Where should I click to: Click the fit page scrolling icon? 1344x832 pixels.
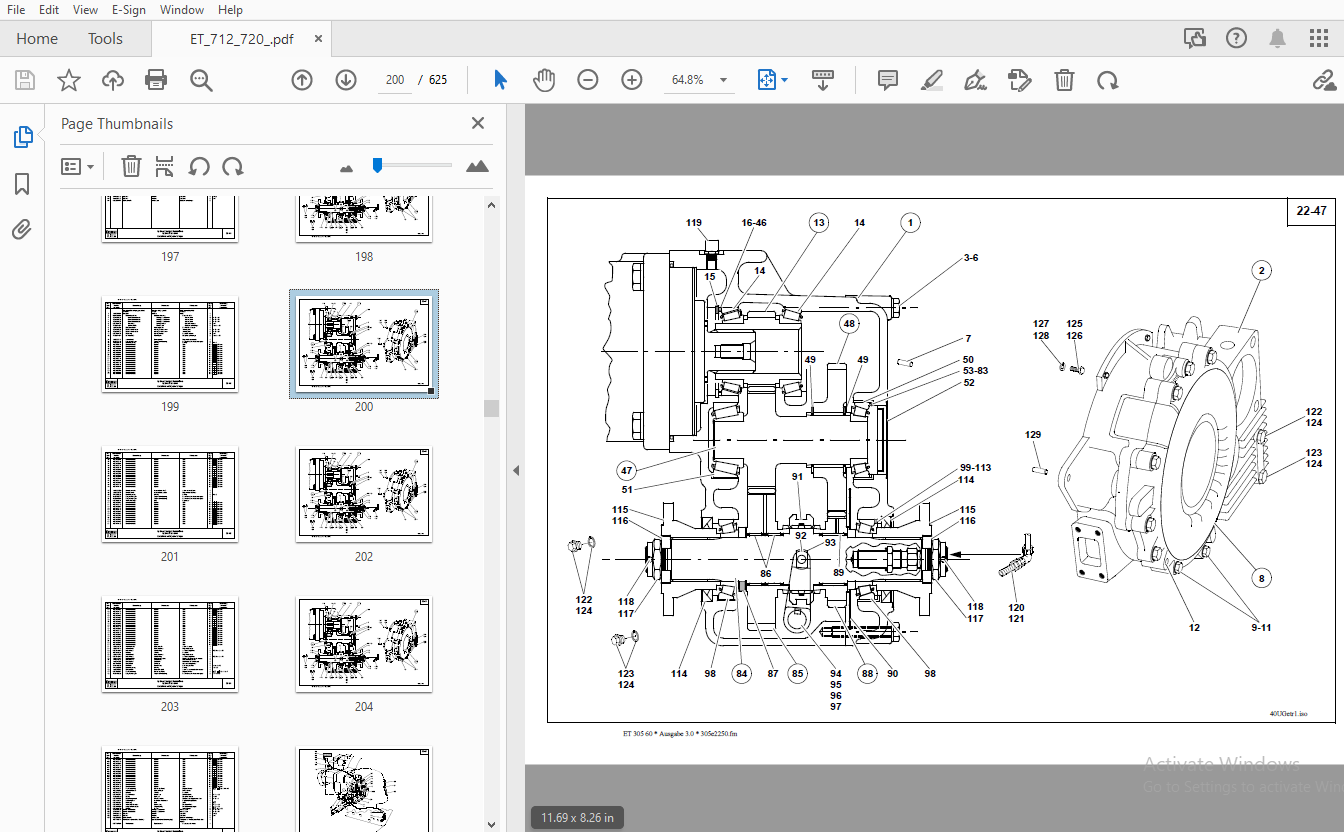click(x=767, y=80)
